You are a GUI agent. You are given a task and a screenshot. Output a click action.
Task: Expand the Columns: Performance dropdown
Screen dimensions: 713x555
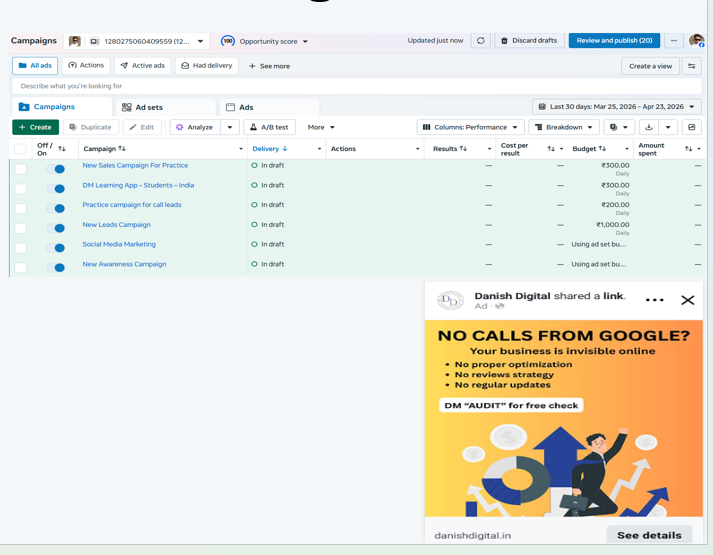(470, 127)
